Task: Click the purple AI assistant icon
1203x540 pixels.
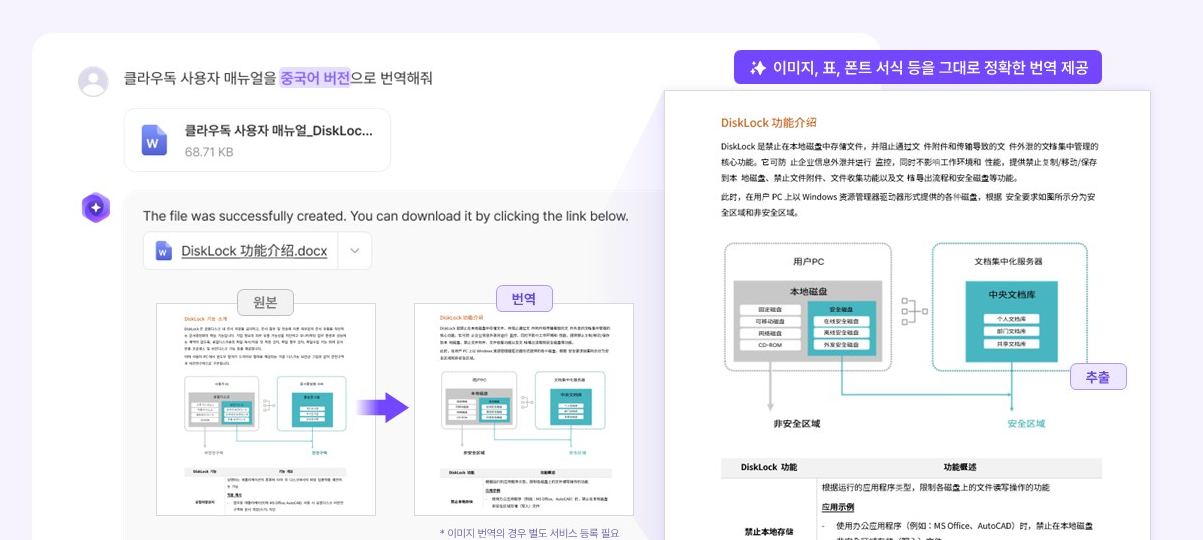Action: 96,207
